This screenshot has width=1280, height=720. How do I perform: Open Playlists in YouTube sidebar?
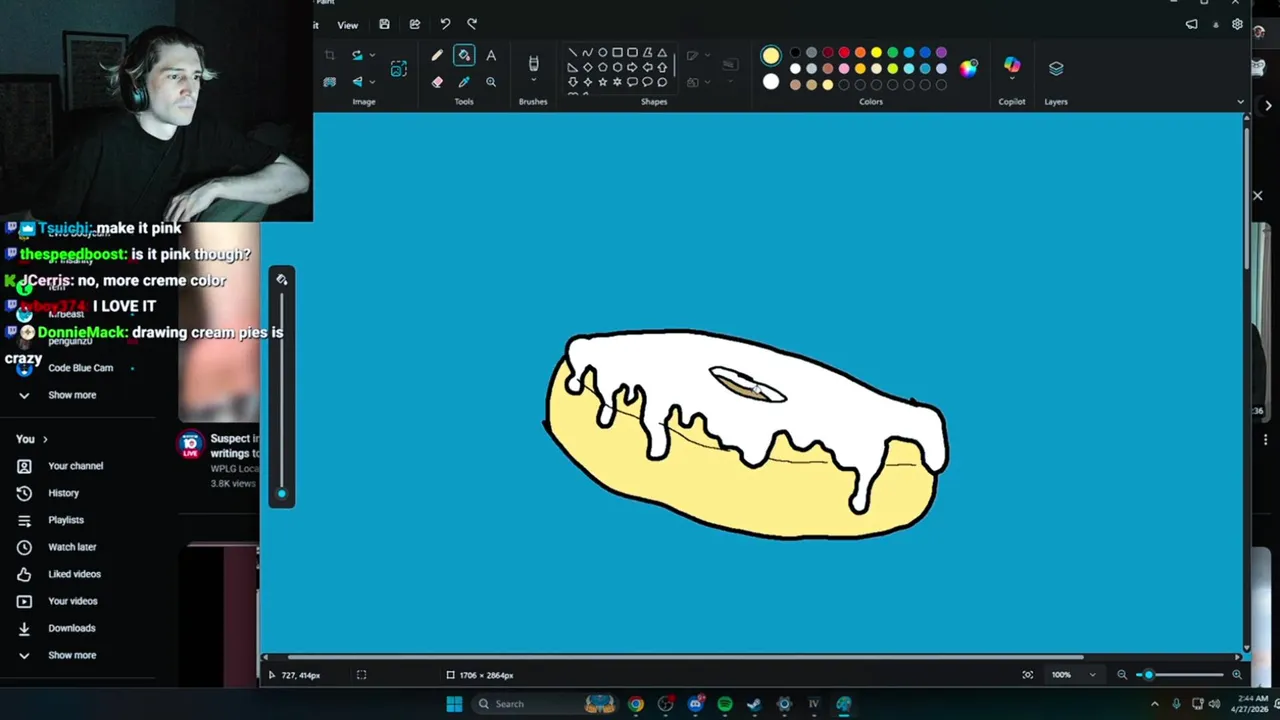pyautogui.click(x=66, y=520)
